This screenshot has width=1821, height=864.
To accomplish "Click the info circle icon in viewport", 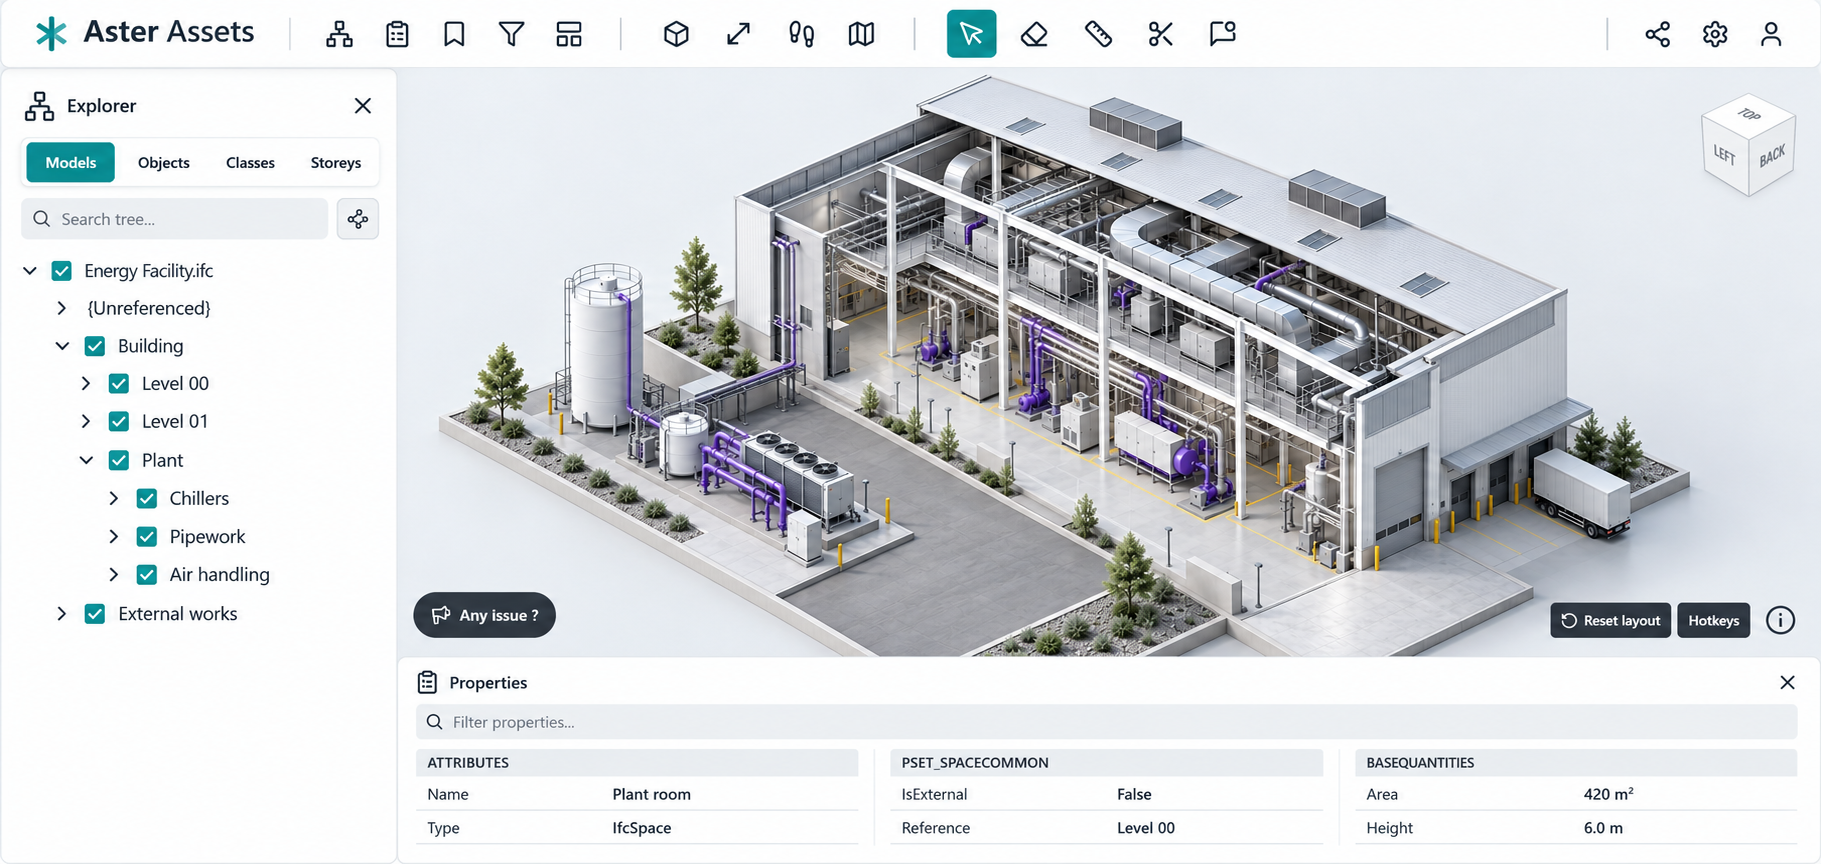I will click(x=1780, y=620).
